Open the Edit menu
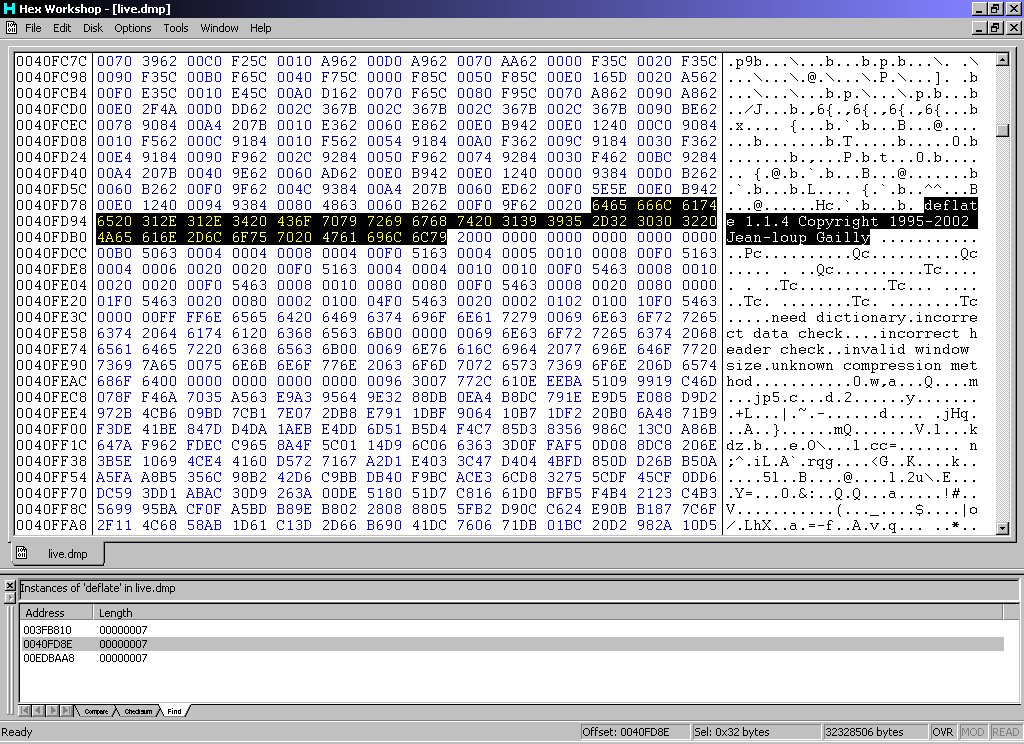Screen dimensions: 1024x744 [62, 28]
